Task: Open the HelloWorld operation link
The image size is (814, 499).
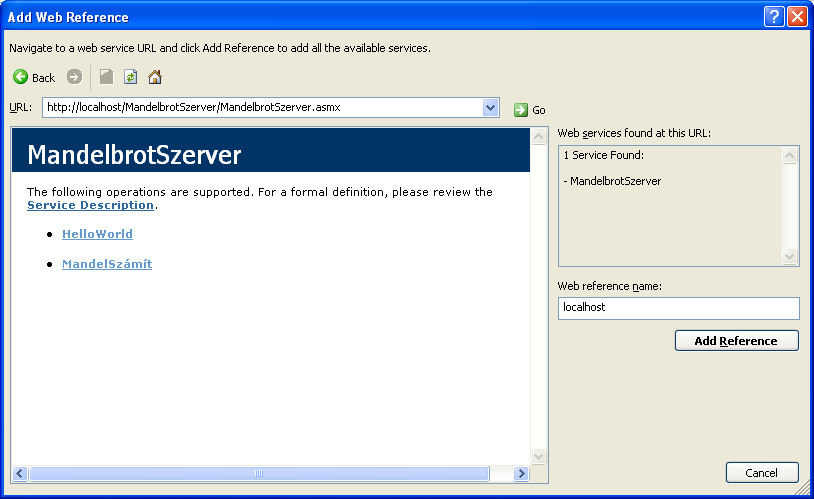Action: 97,234
